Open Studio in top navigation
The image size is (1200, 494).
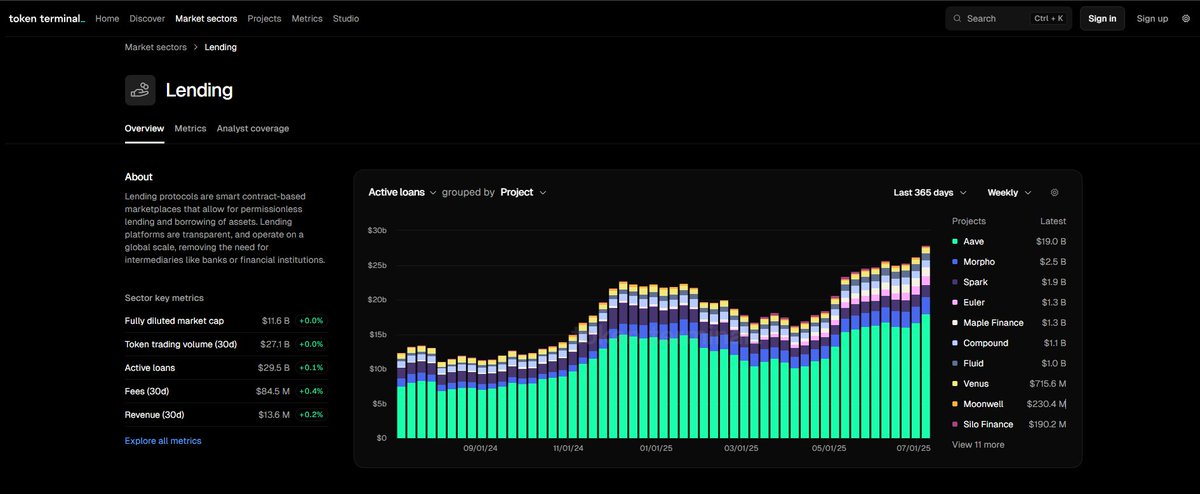coord(346,18)
